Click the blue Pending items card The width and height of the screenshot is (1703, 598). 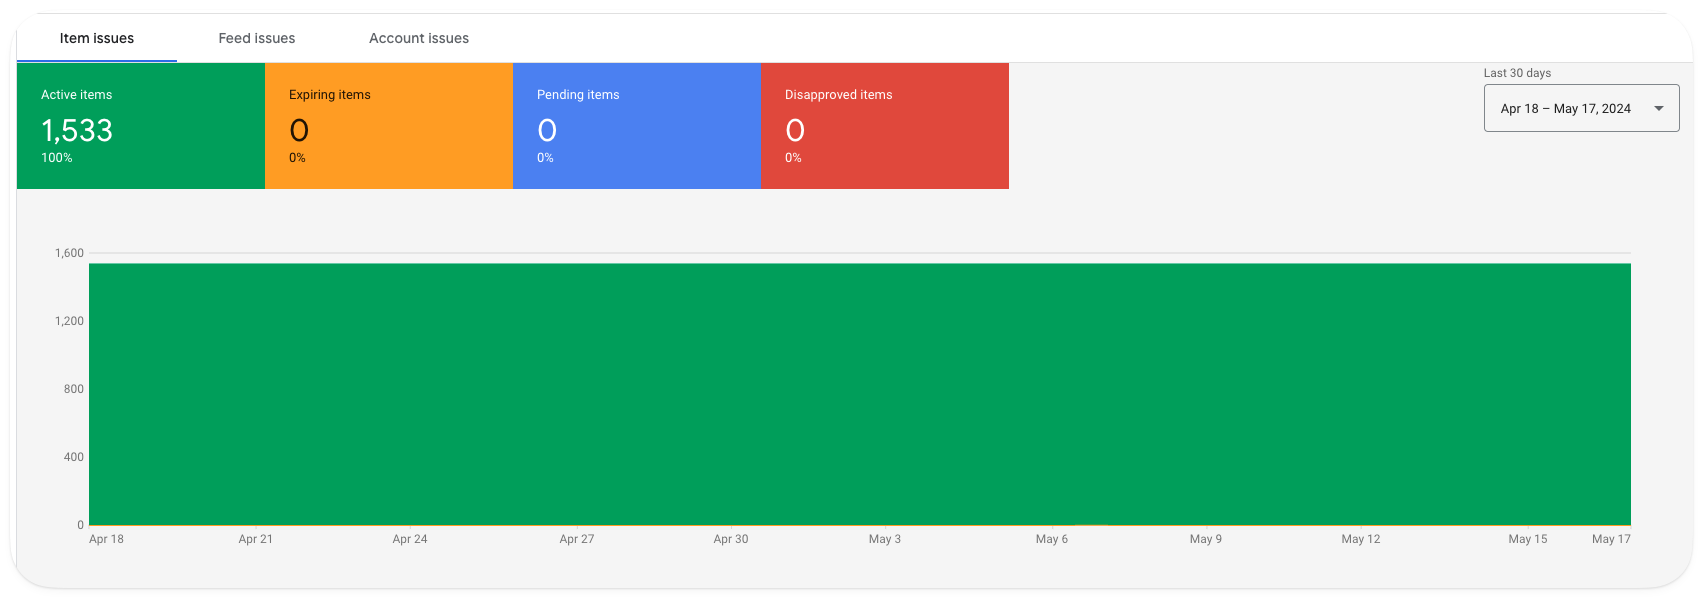(x=637, y=126)
